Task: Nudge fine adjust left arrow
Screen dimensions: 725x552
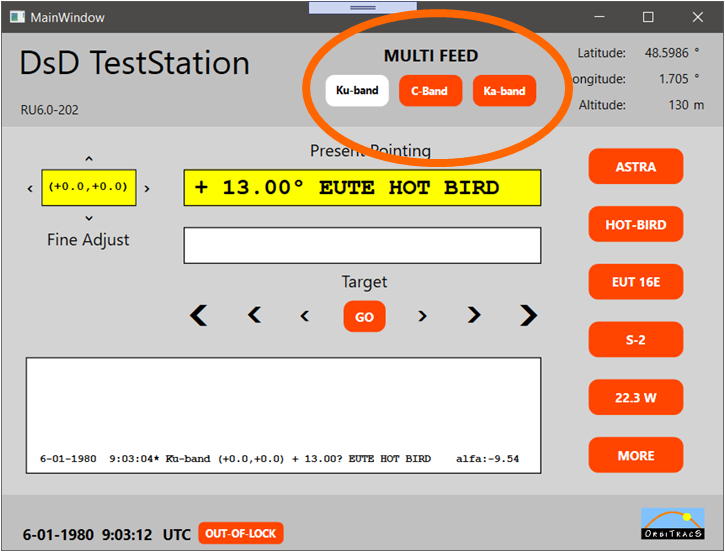Action: coord(30,189)
